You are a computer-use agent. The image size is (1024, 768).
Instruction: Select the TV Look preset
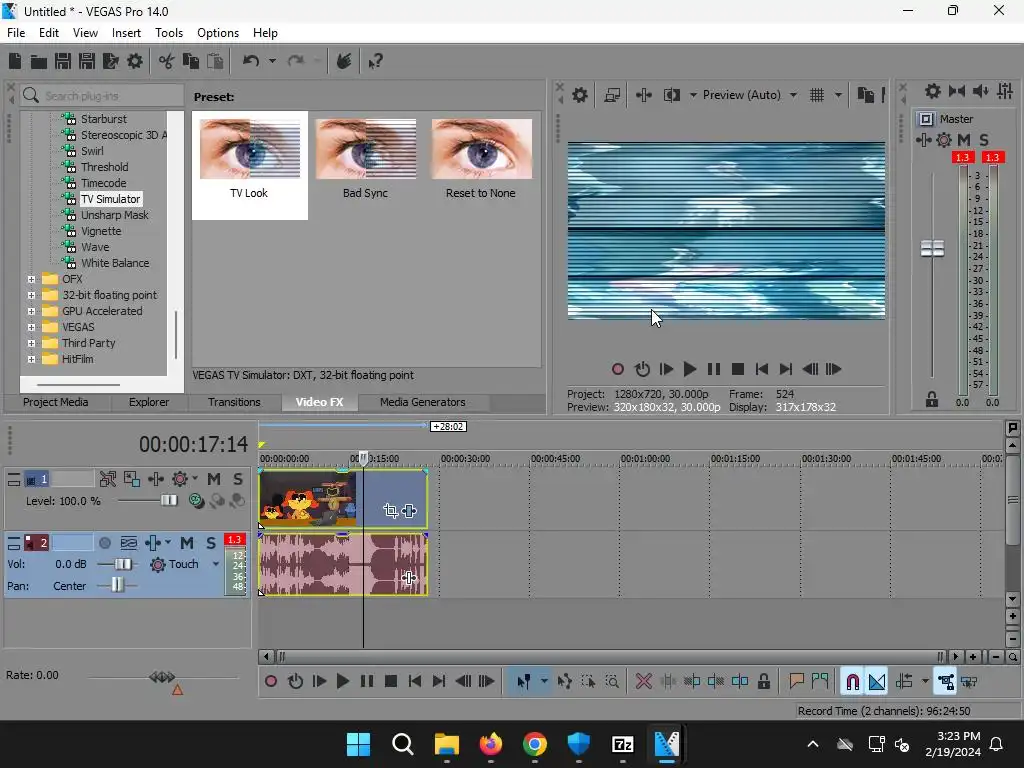pyautogui.click(x=249, y=165)
